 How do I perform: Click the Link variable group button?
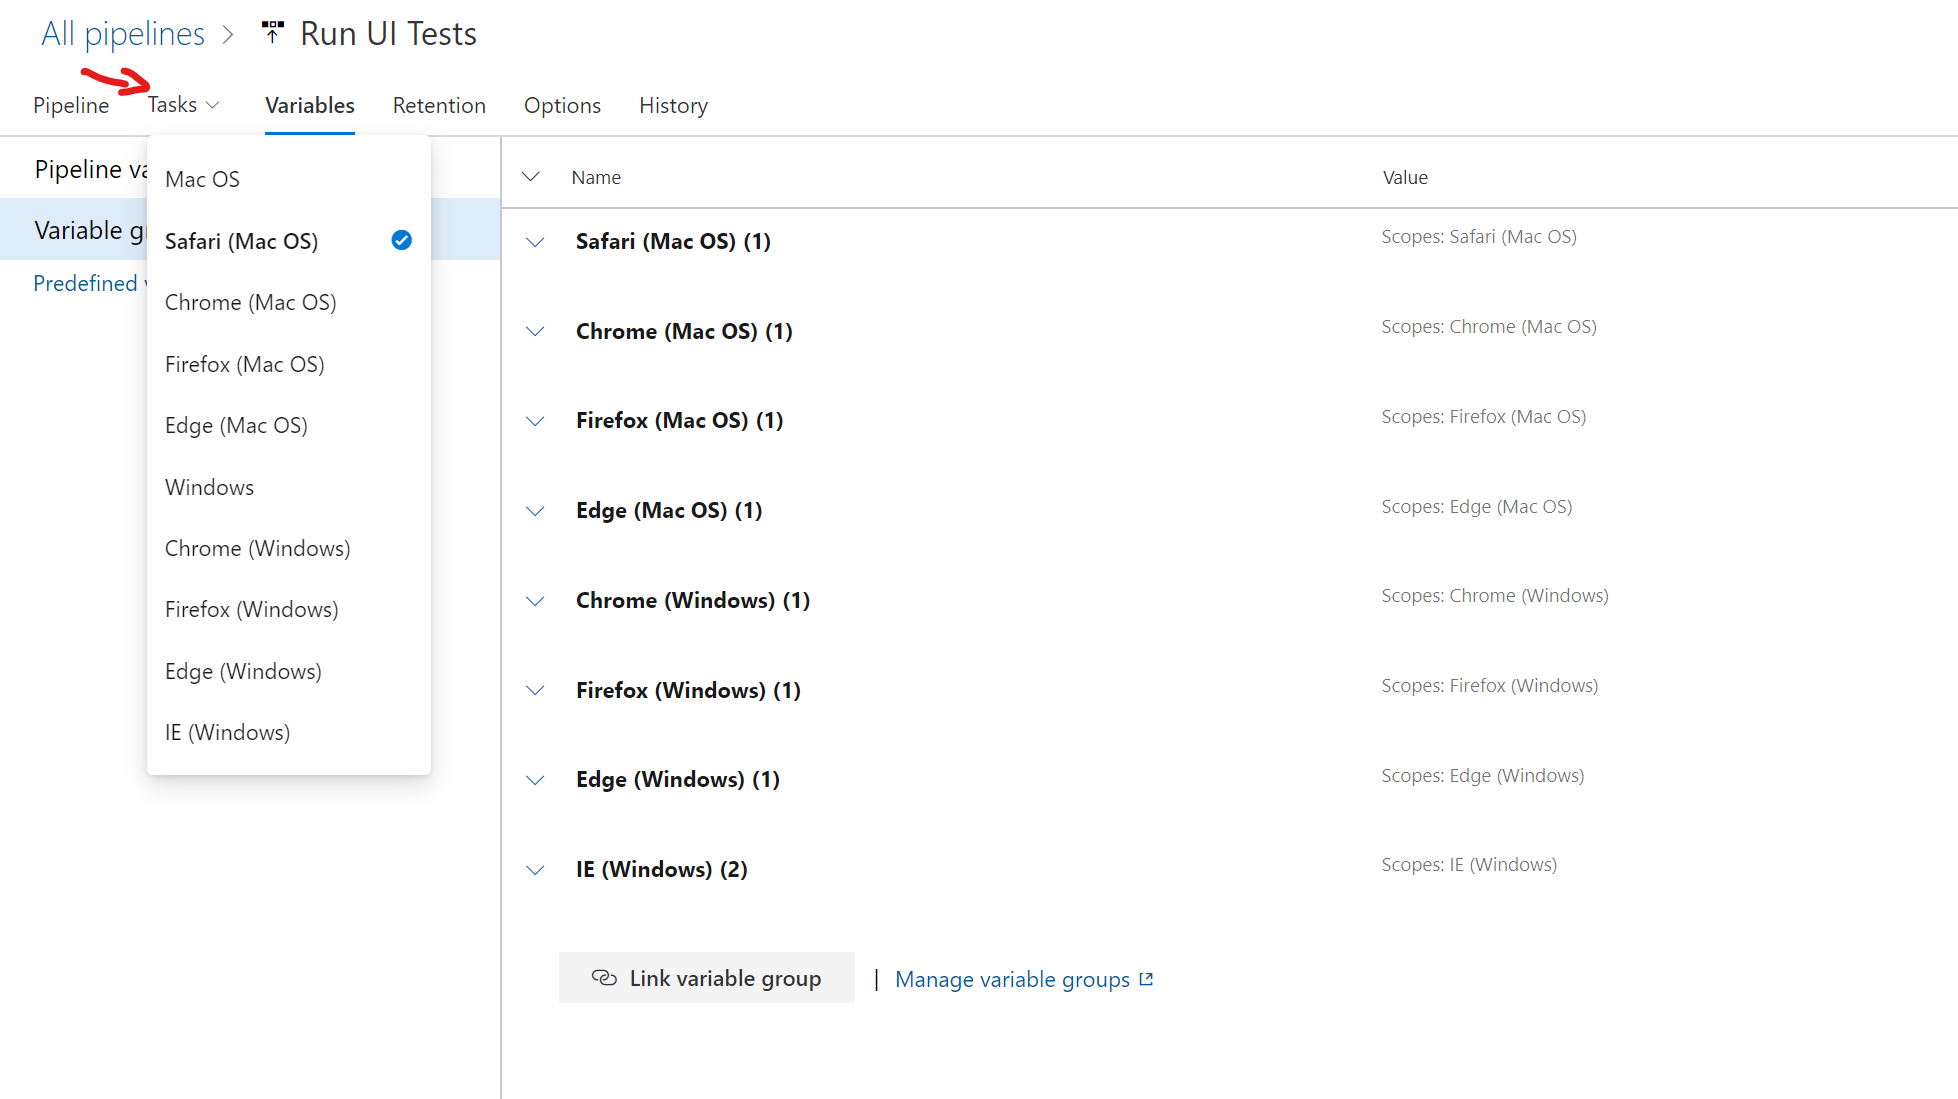(x=706, y=978)
